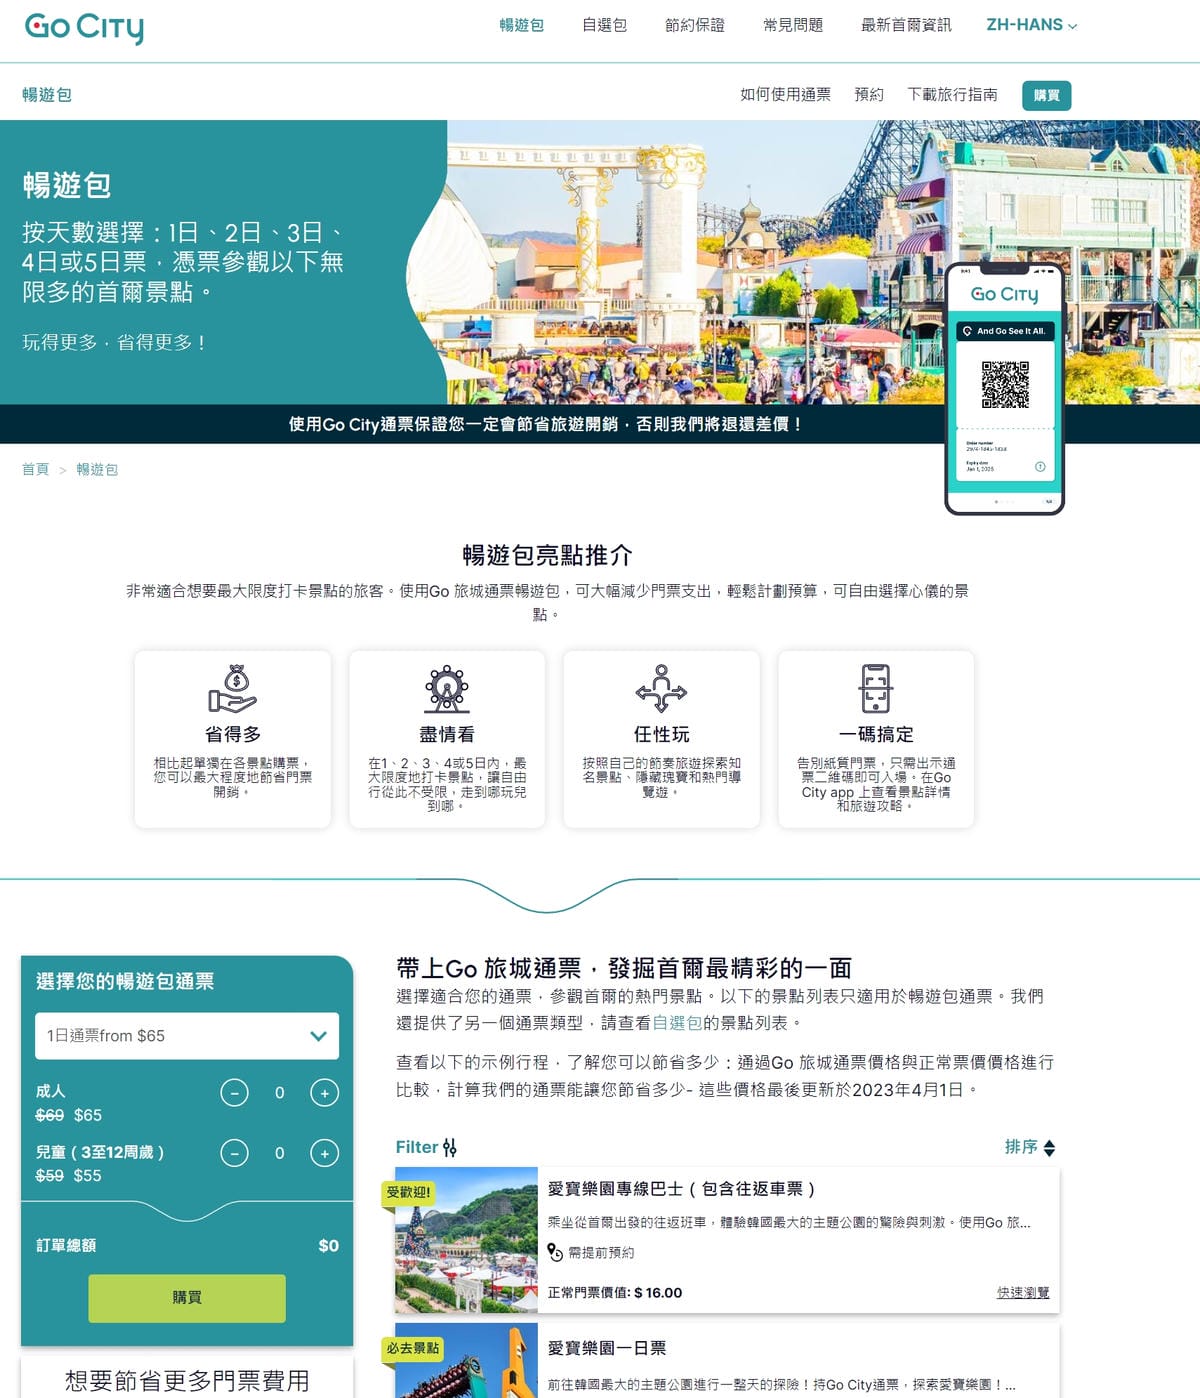
Task: Increase the 成人 ticket quantity
Action: tap(324, 1093)
